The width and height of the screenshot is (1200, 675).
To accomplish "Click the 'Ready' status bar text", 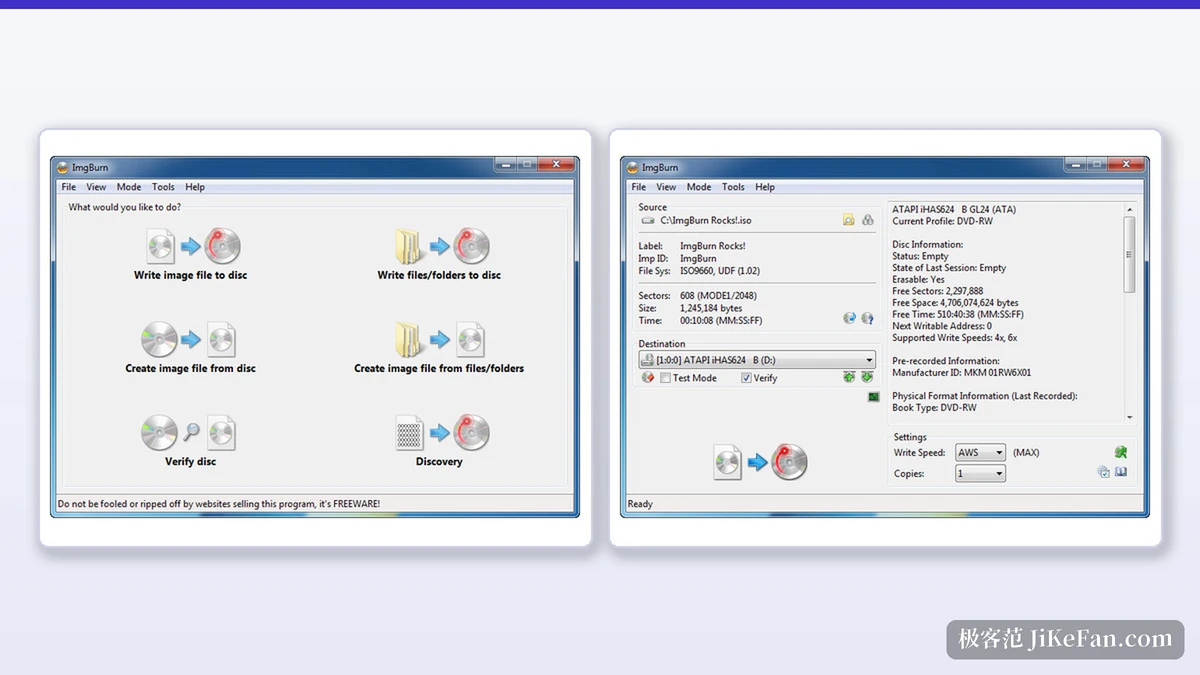I will point(640,504).
